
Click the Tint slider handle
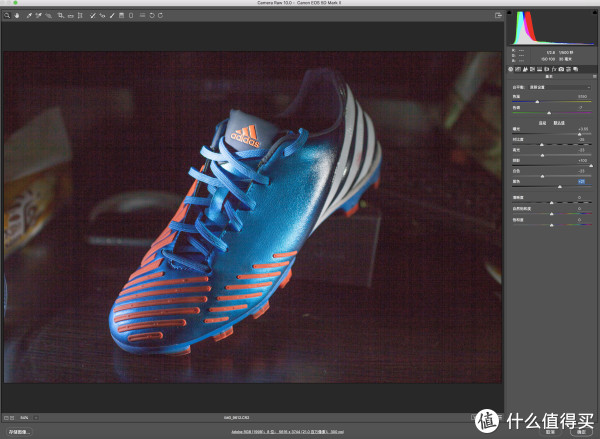(x=549, y=113)
